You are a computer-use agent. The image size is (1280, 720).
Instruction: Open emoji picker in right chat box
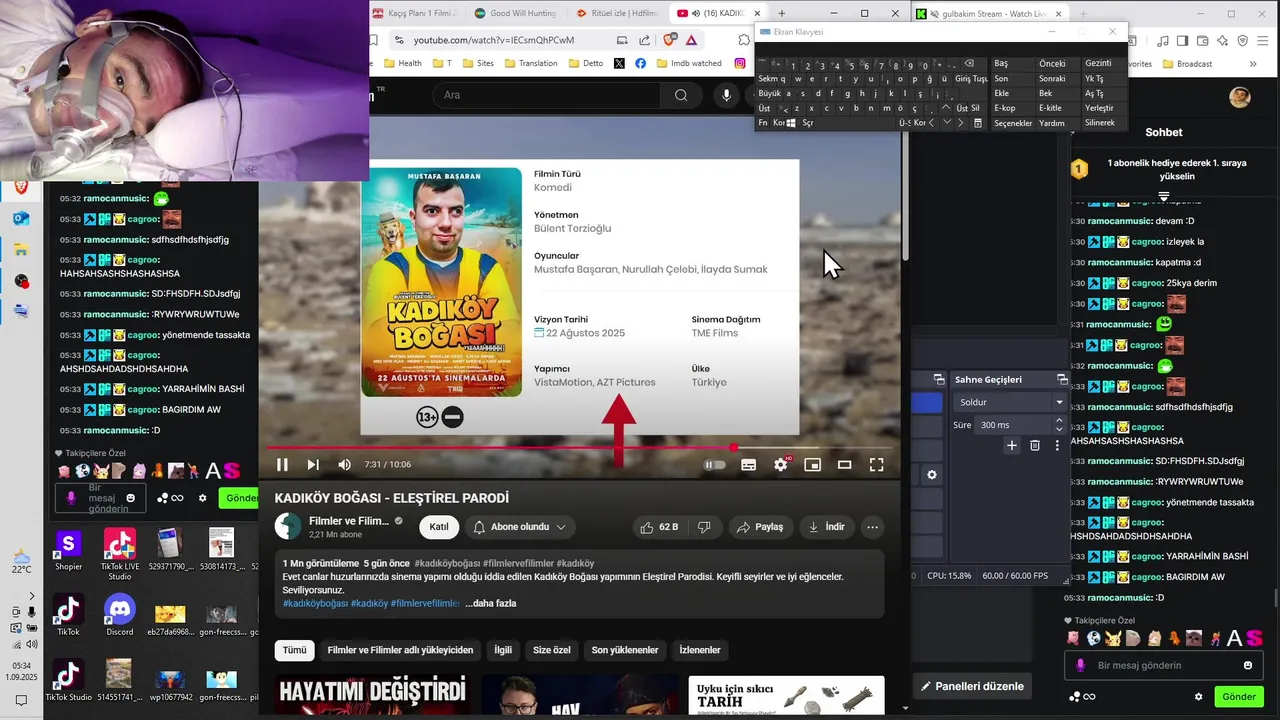1247,665
